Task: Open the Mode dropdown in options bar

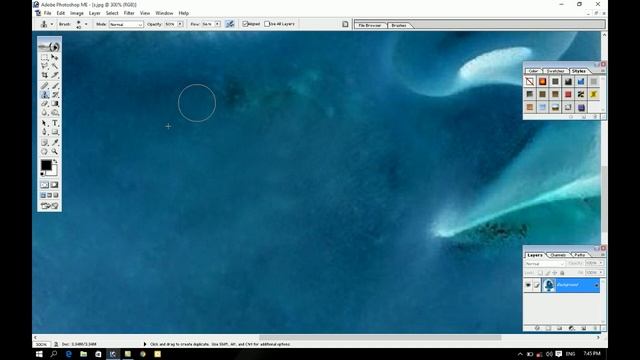Action: tap(126, 24)
